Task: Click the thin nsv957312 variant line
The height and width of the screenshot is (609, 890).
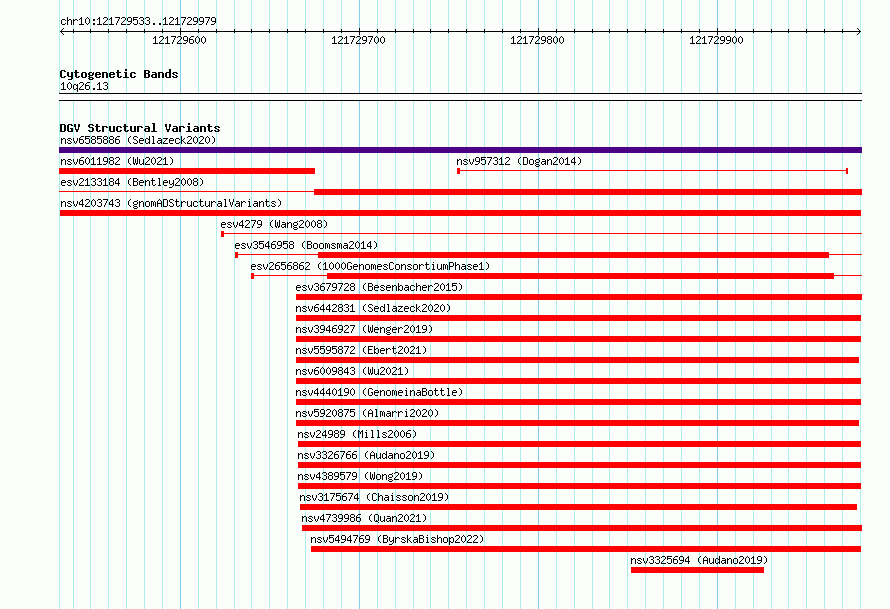Action: click(653, 170)
